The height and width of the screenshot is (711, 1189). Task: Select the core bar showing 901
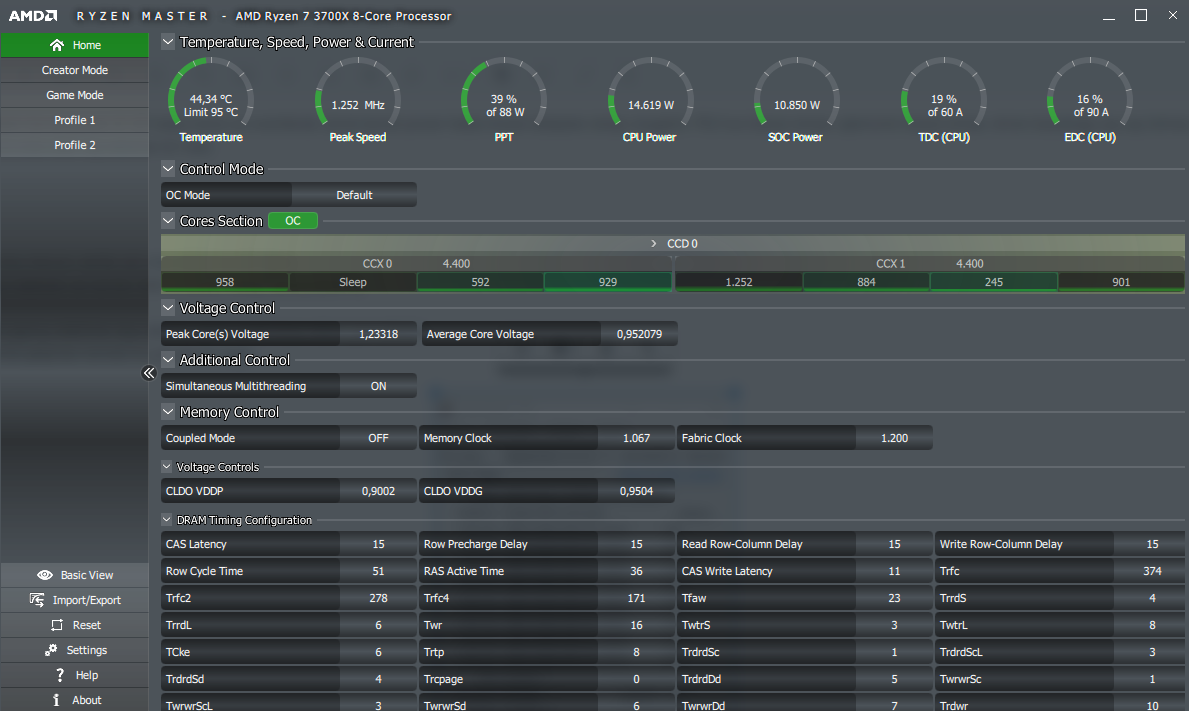pos(1121,282)
